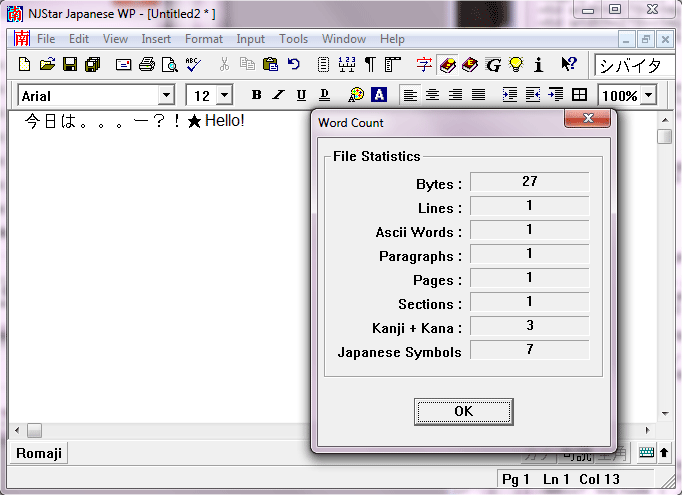Click the Print icon in toolbar

[x=147, y=65]
